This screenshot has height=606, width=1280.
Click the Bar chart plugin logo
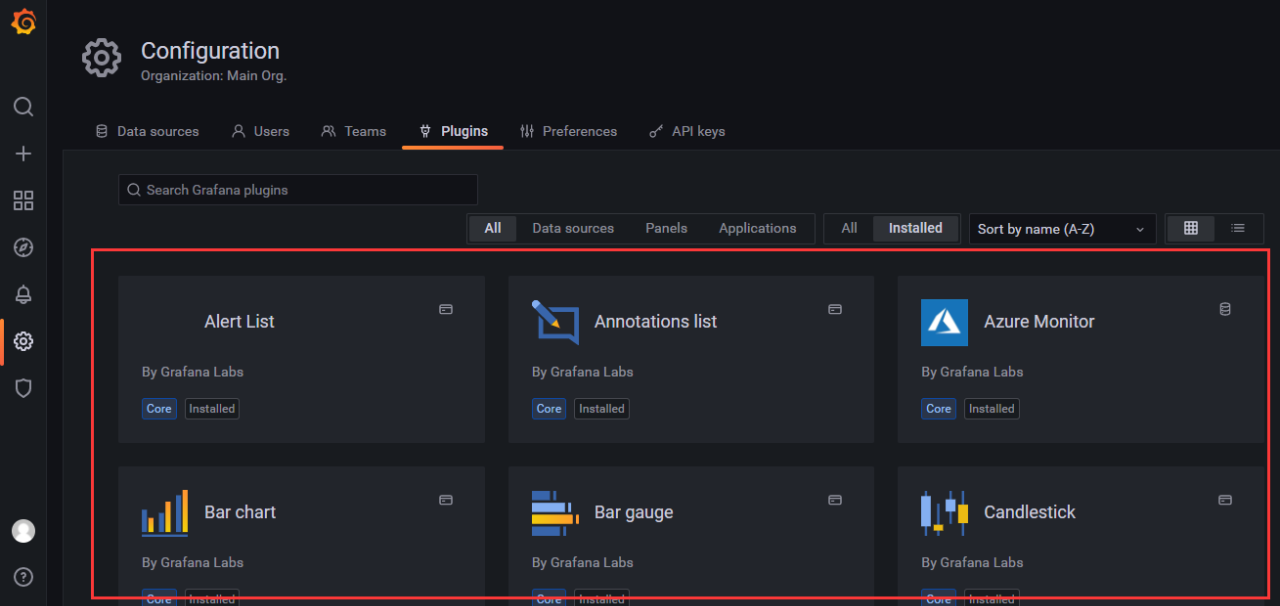(165, 513)
